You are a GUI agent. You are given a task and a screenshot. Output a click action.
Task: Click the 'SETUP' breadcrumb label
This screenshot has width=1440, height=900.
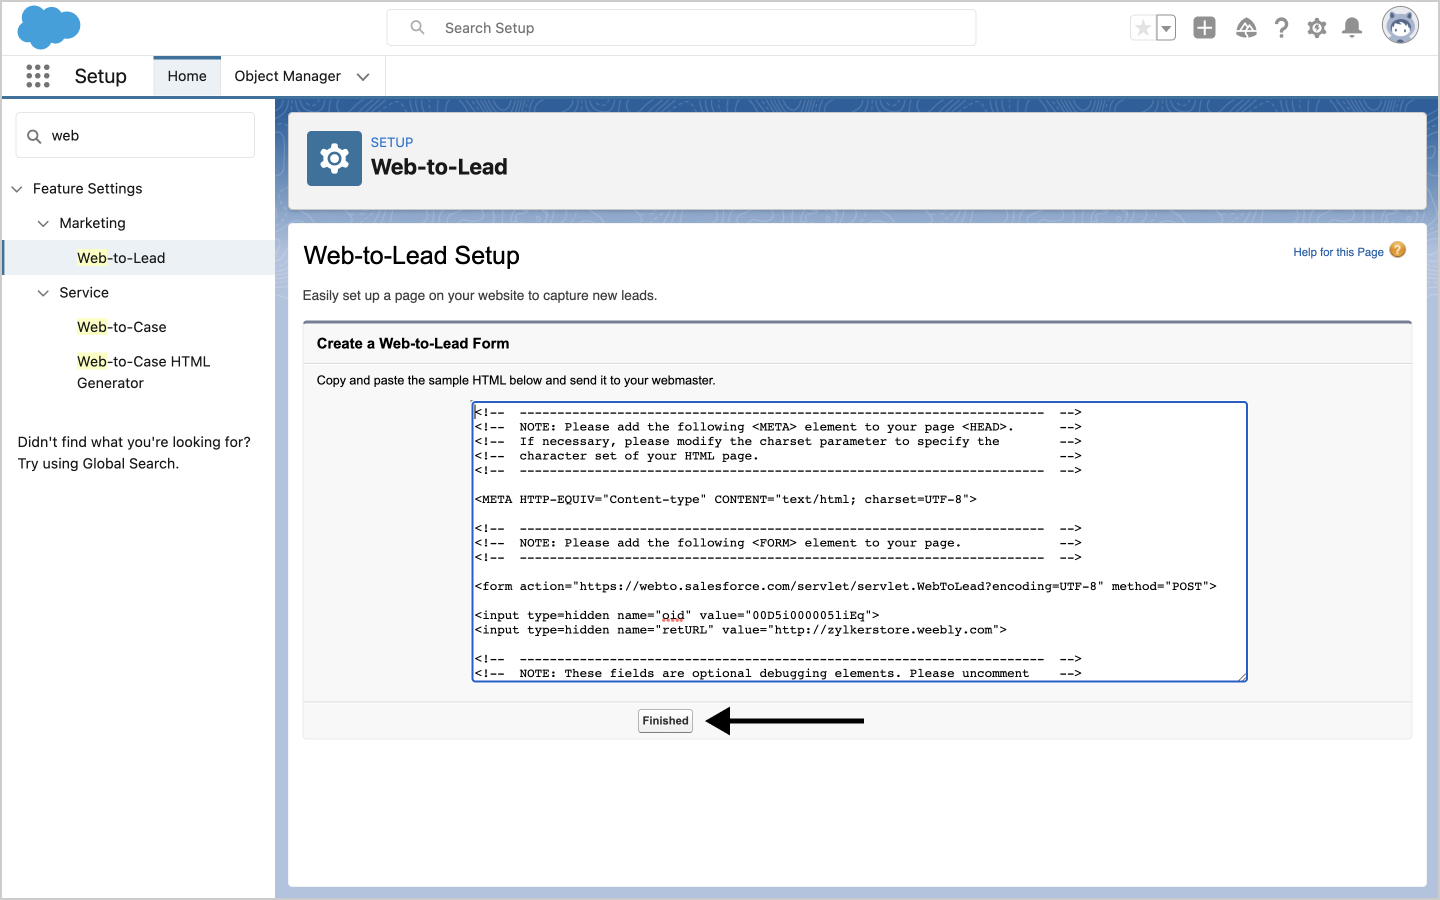point(392,143)
